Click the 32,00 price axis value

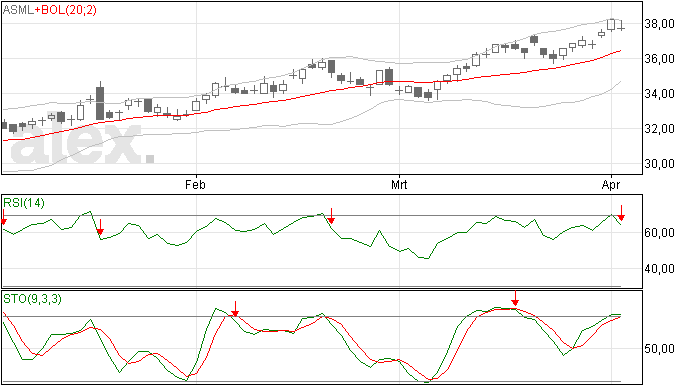[x=659, y=129]
